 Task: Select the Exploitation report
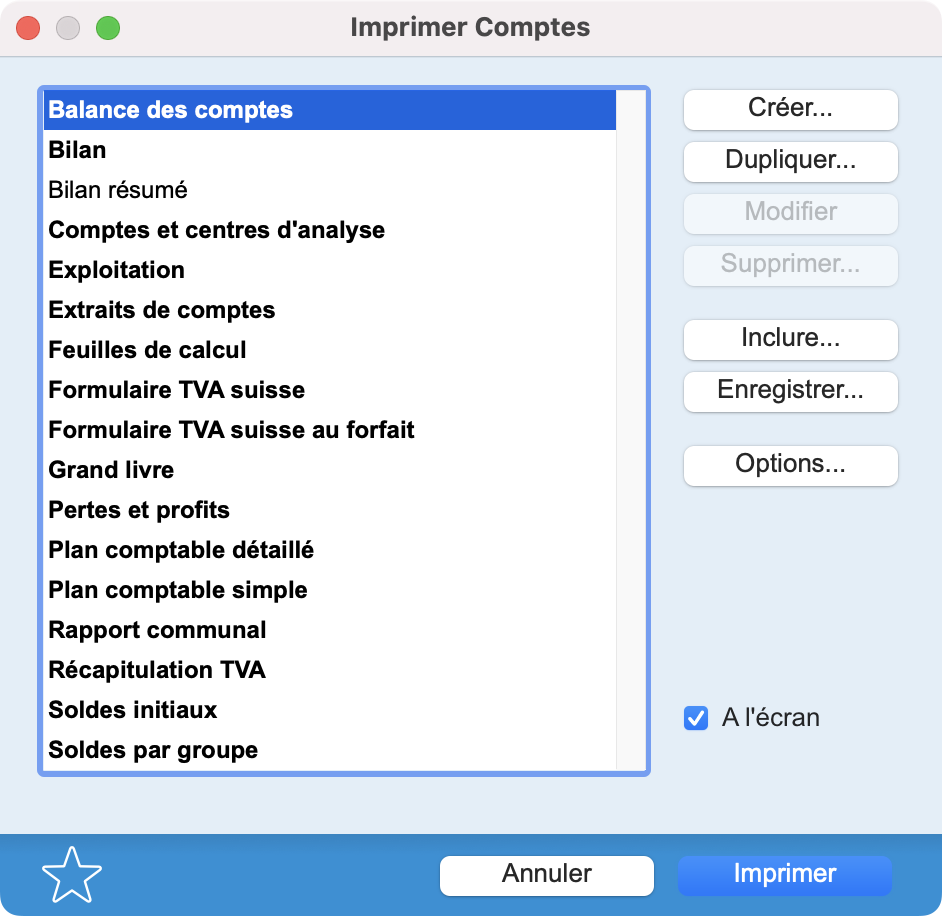[x=330, y=270]
